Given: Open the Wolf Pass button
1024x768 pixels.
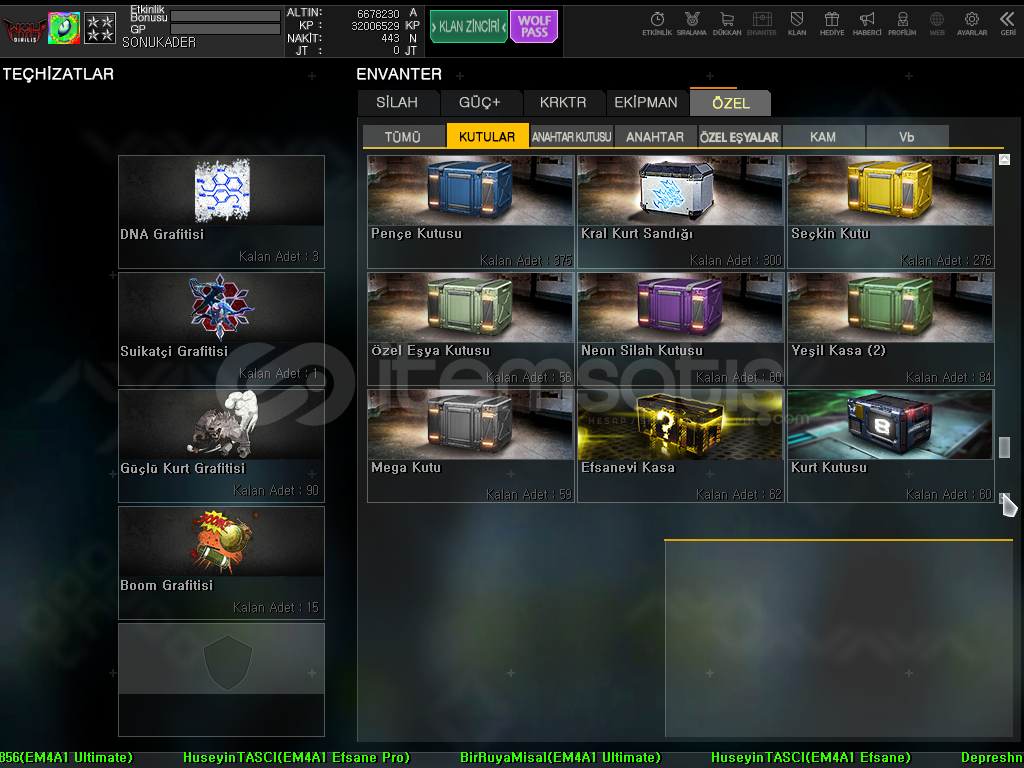Looking at the screenshot, I should [534, 27].
